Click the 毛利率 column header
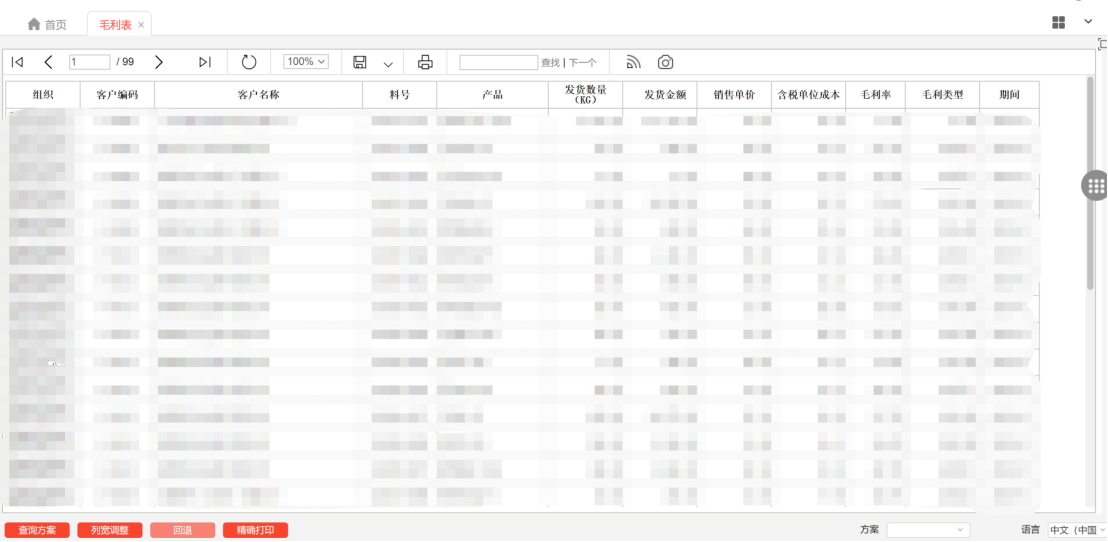 876,95
